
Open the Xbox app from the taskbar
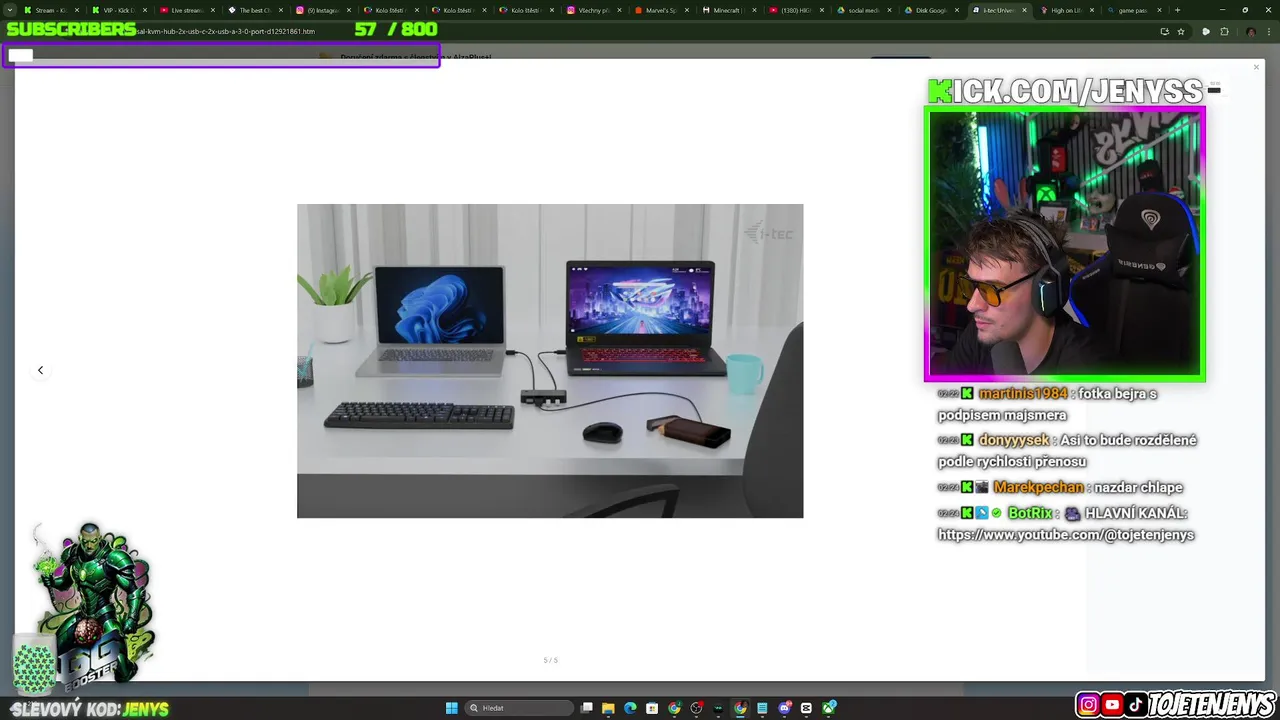(829, 708)
